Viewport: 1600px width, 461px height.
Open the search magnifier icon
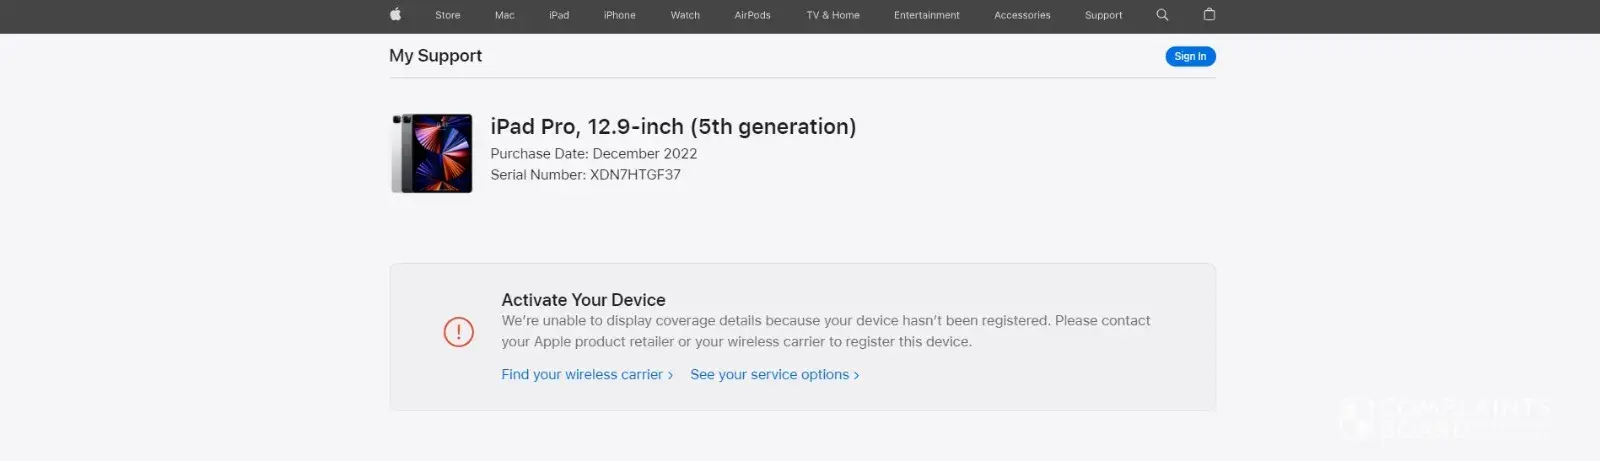tap(1162, 15)
